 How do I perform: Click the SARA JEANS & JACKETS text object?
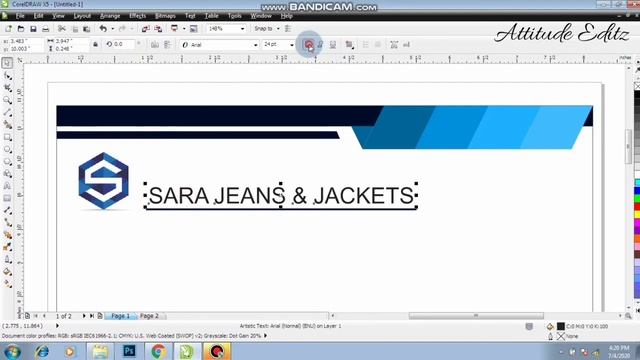[281, 196]
